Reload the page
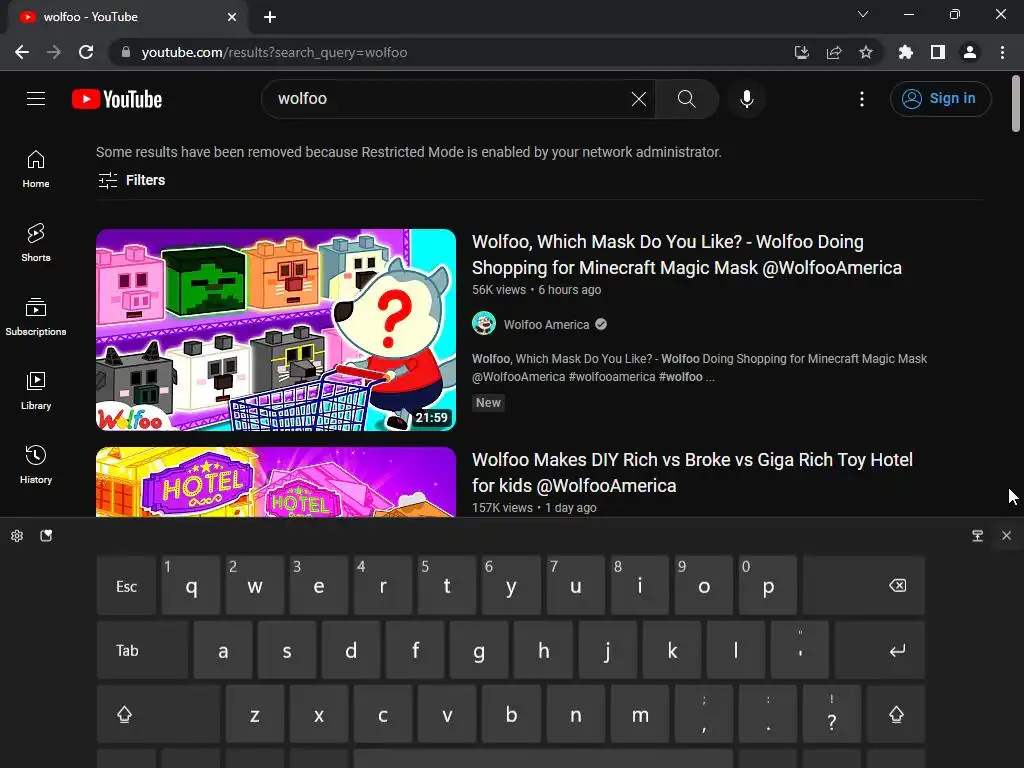 [86, 52]
